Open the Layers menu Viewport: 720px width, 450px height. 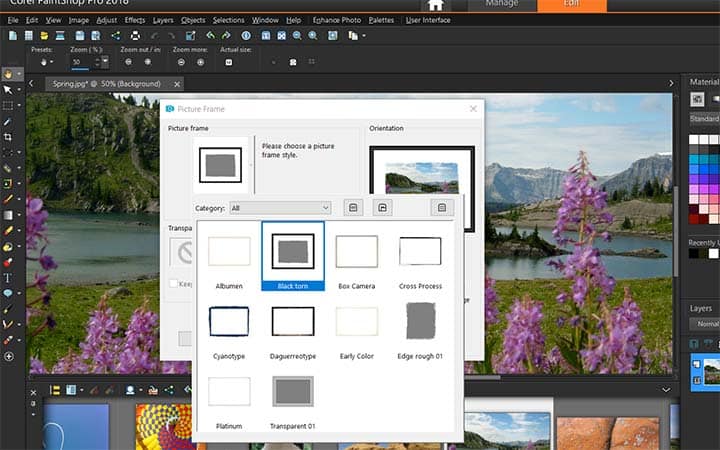tap(163, 20)
